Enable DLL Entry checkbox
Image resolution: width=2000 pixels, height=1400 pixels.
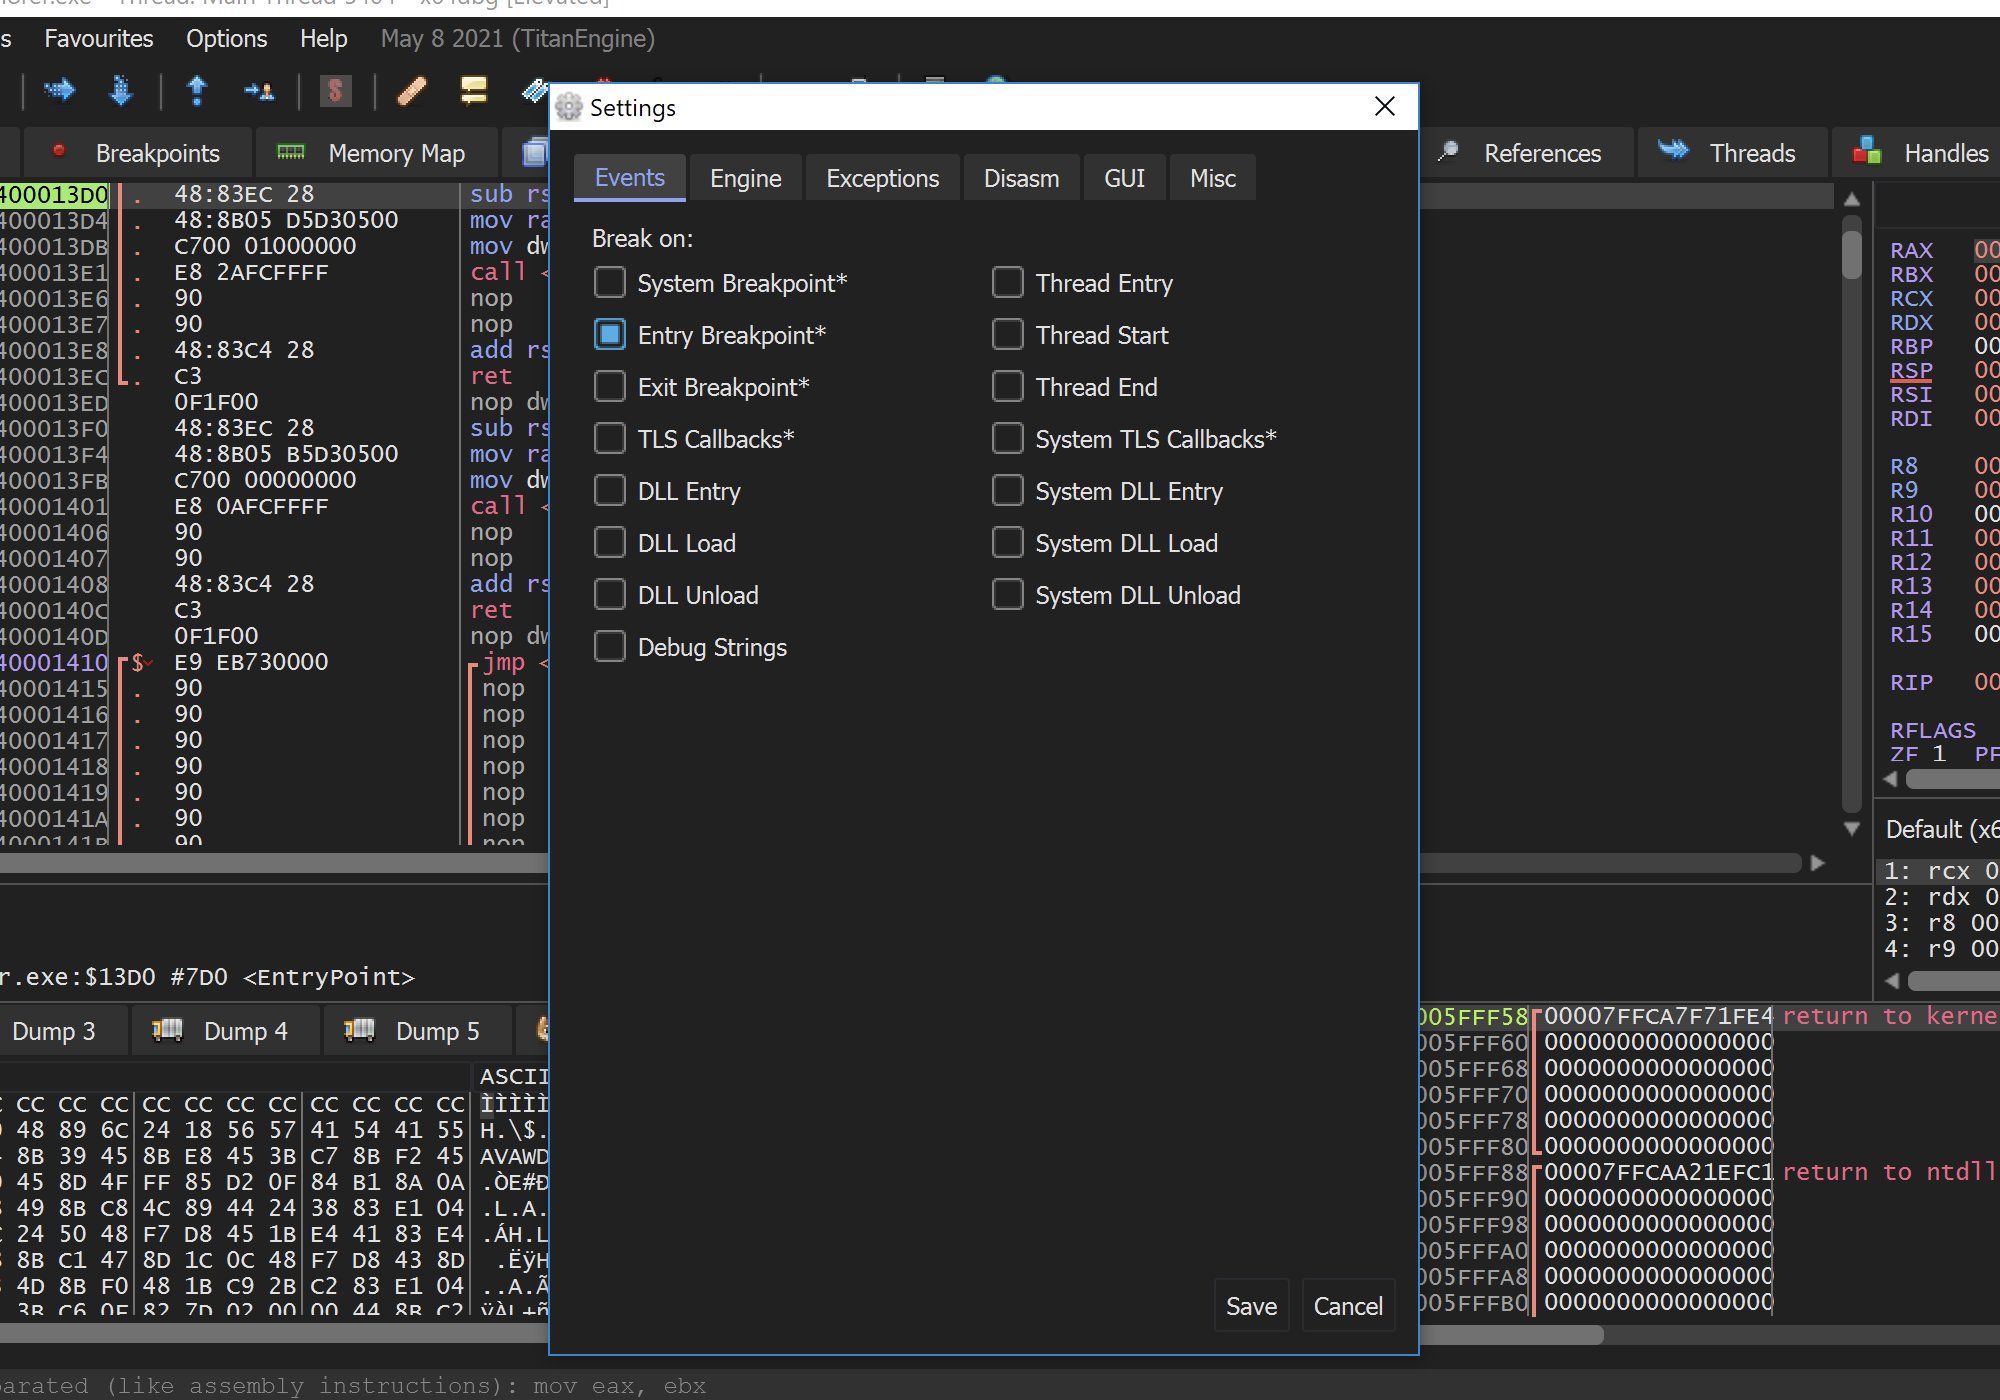pos(610,491)
